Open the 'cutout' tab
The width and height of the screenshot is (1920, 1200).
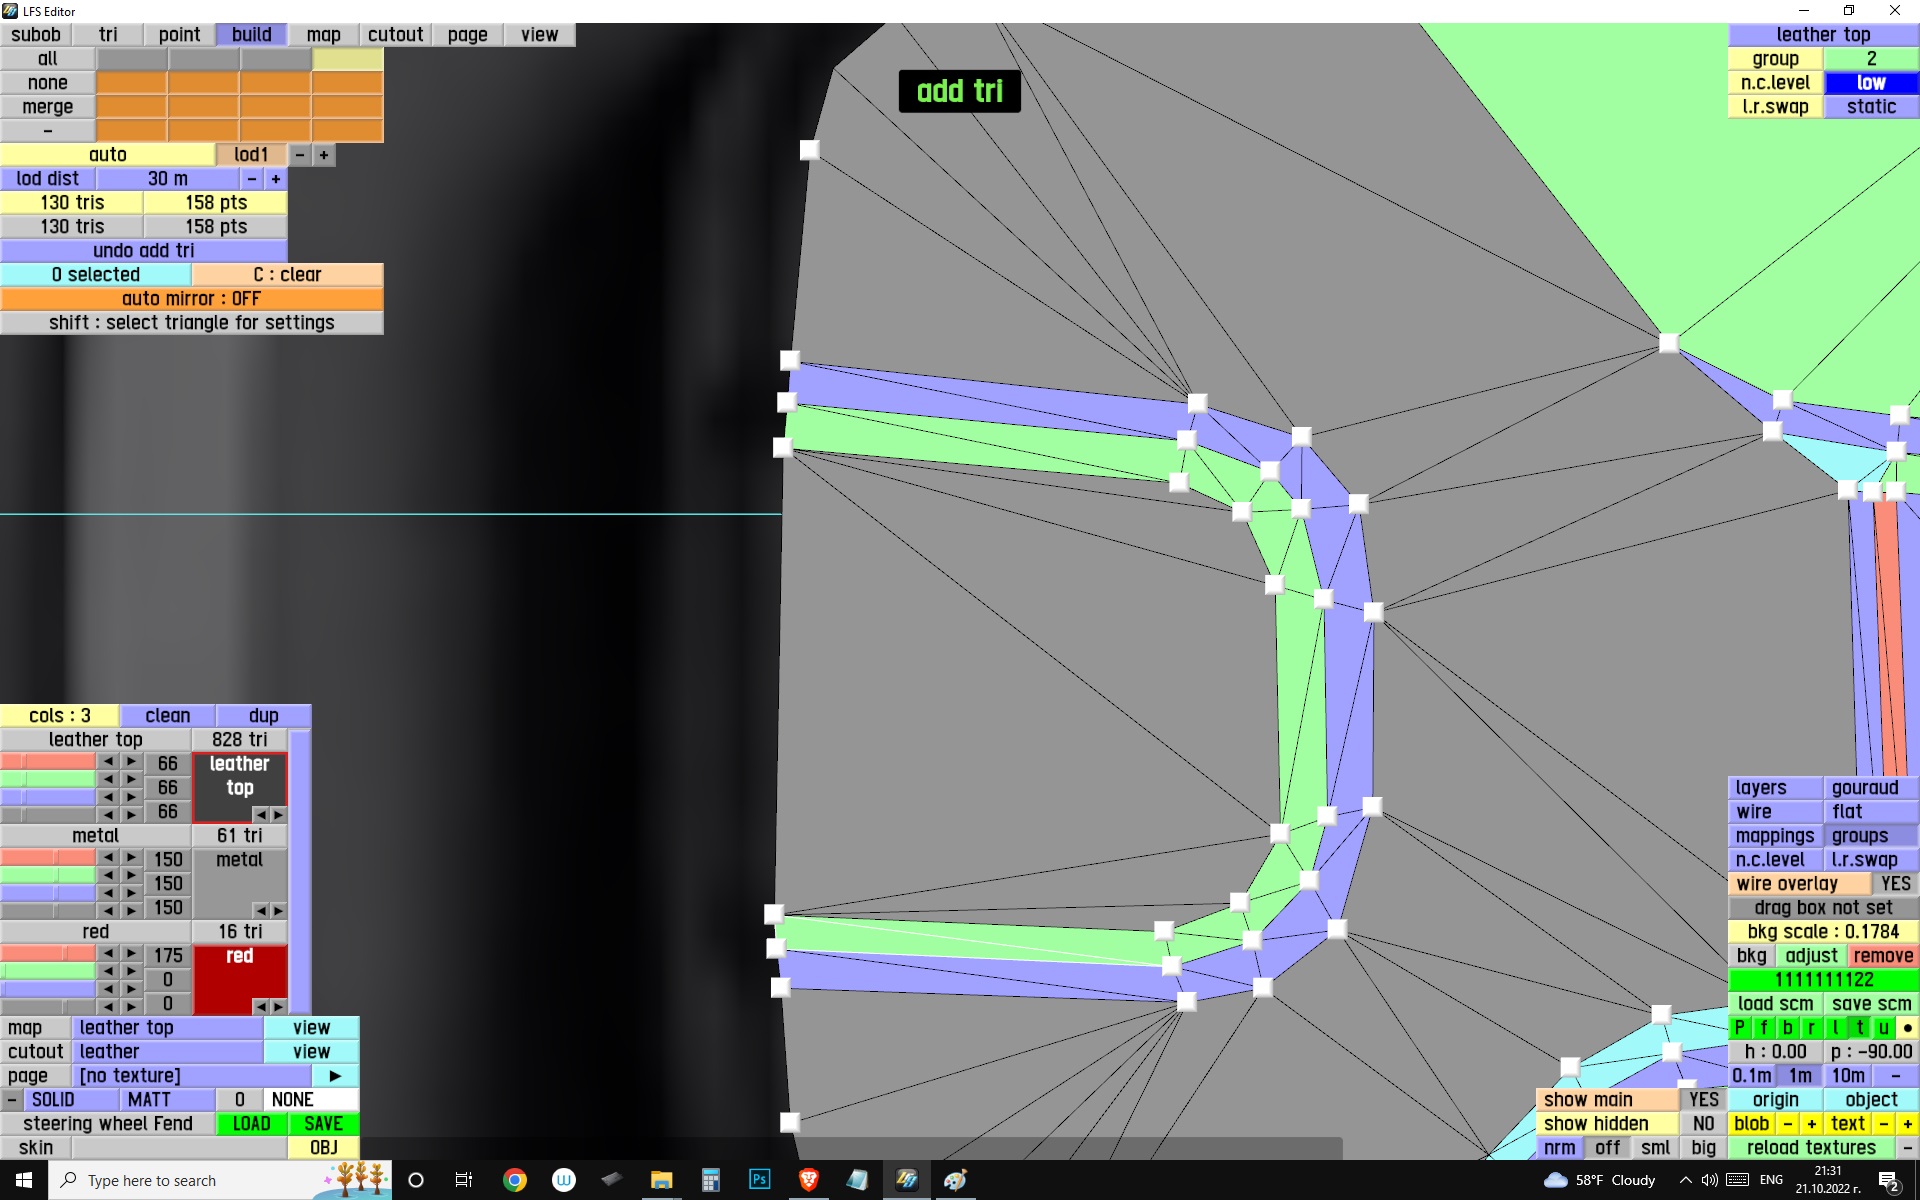[395, 35]
